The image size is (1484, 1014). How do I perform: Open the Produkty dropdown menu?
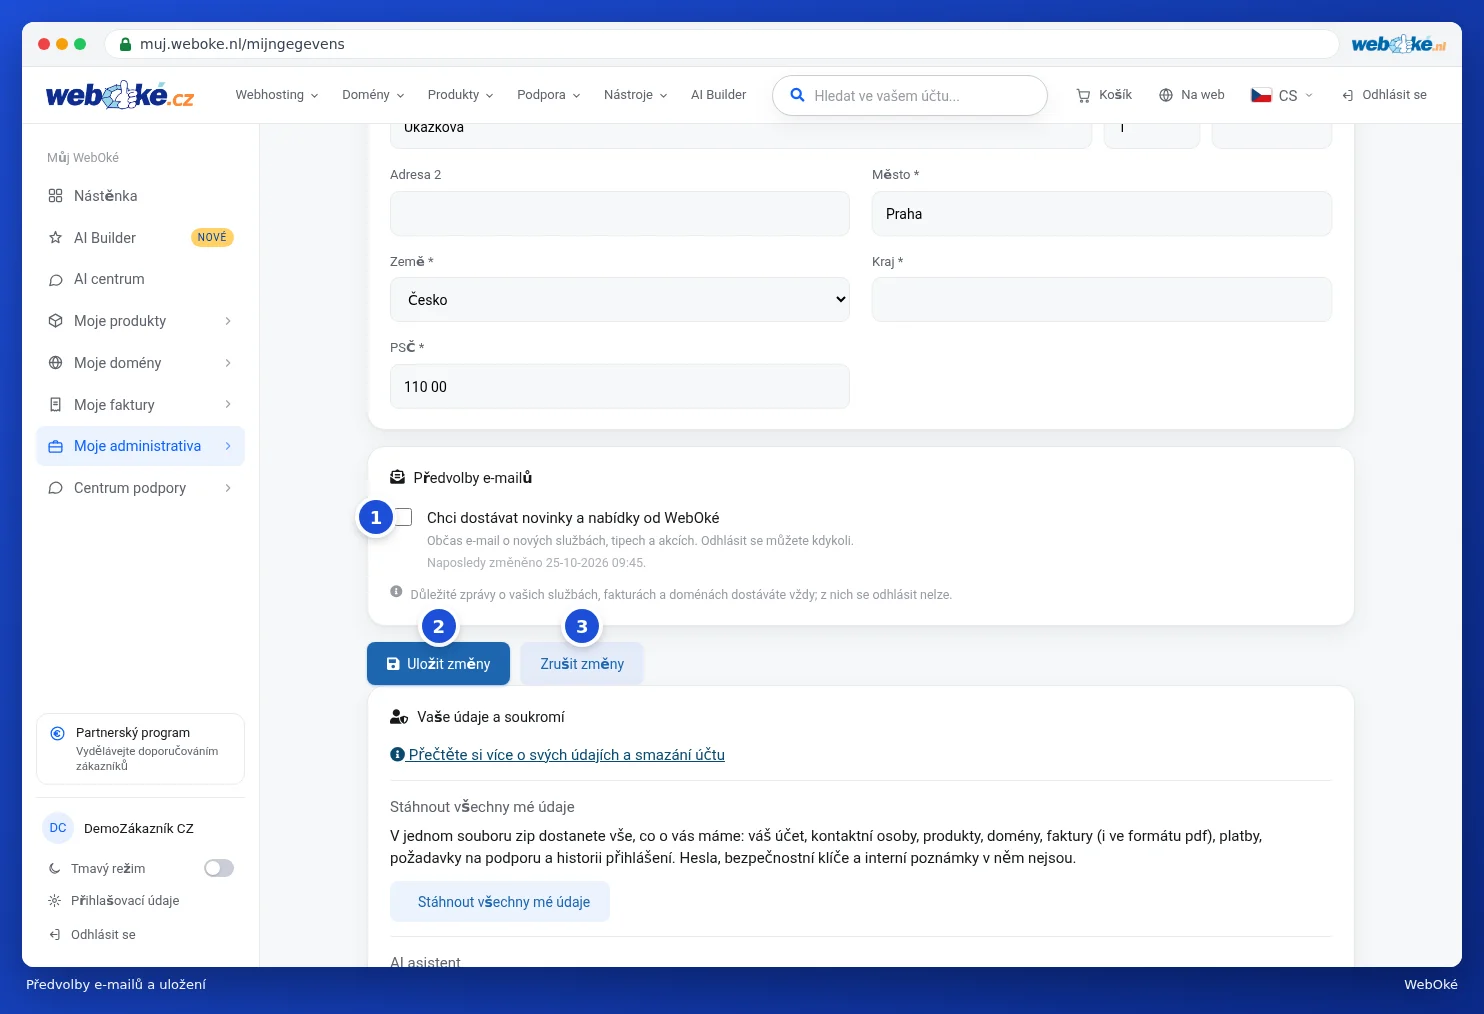[461, 95]
